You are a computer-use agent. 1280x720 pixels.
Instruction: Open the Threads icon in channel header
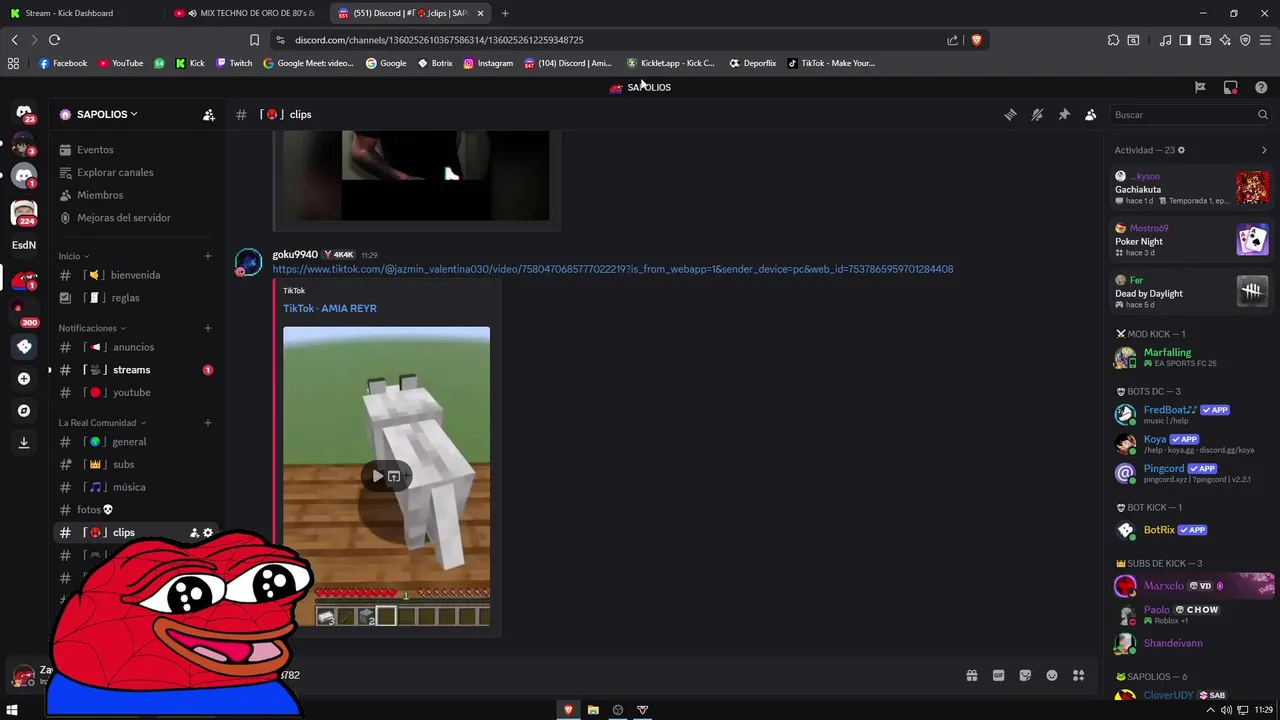[1010, 115]
